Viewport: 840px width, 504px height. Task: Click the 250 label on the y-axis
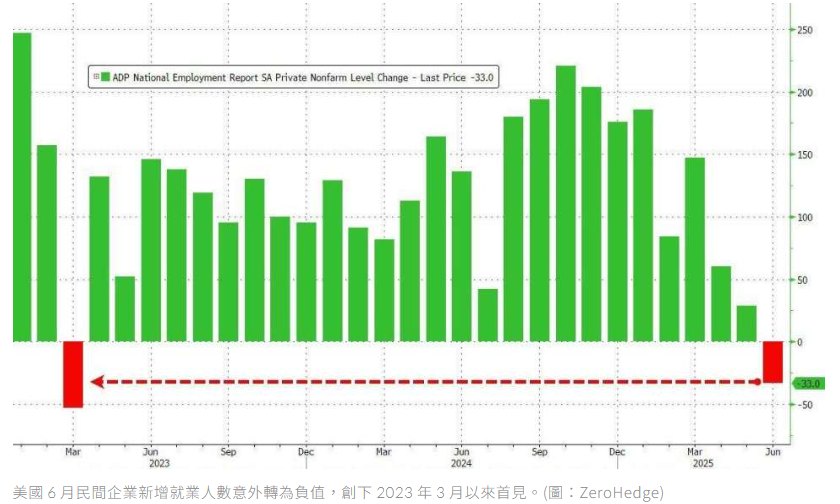(803, 30)
